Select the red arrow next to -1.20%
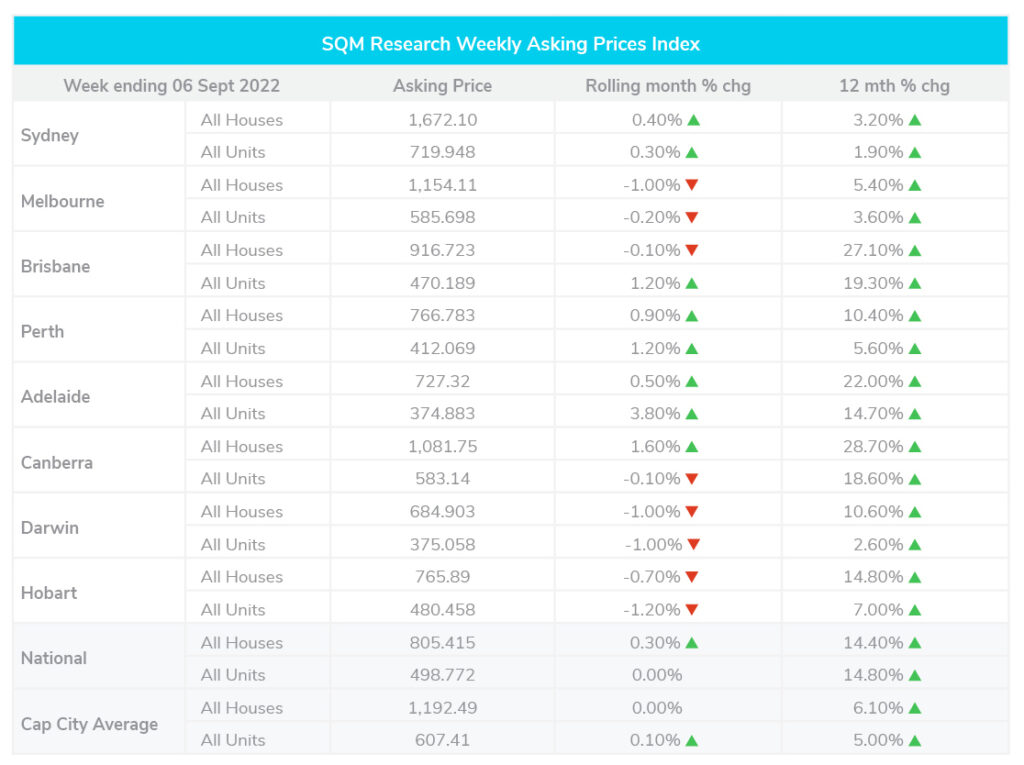Viewport: 1024px width, 765px height. click(692, 610)
